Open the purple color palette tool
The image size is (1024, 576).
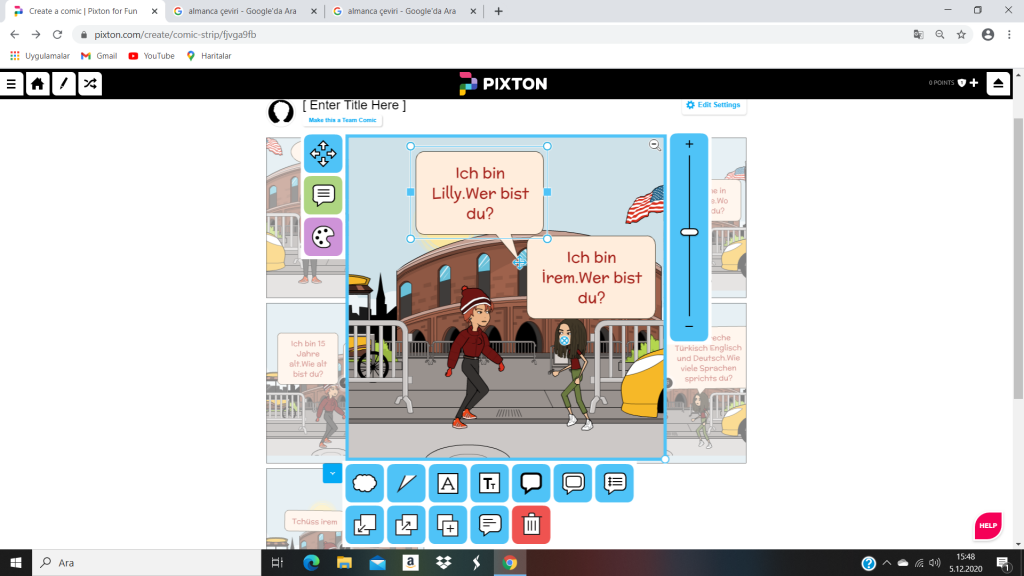[323, 237]
